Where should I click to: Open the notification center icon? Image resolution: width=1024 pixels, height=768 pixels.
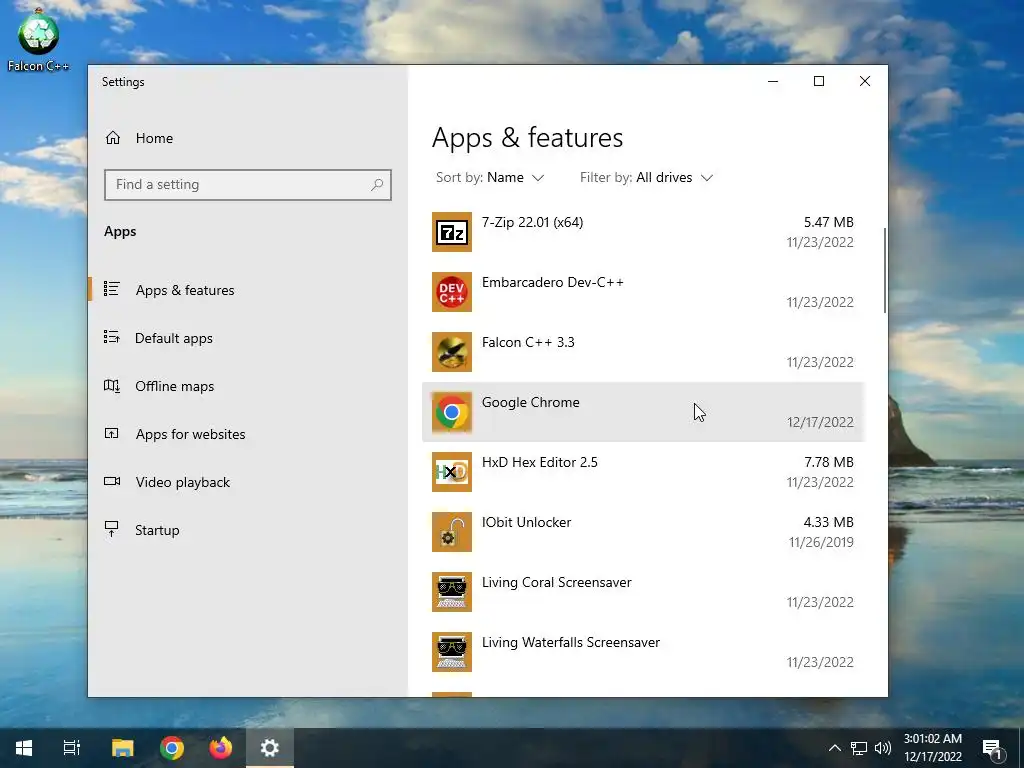pos(992,749)
